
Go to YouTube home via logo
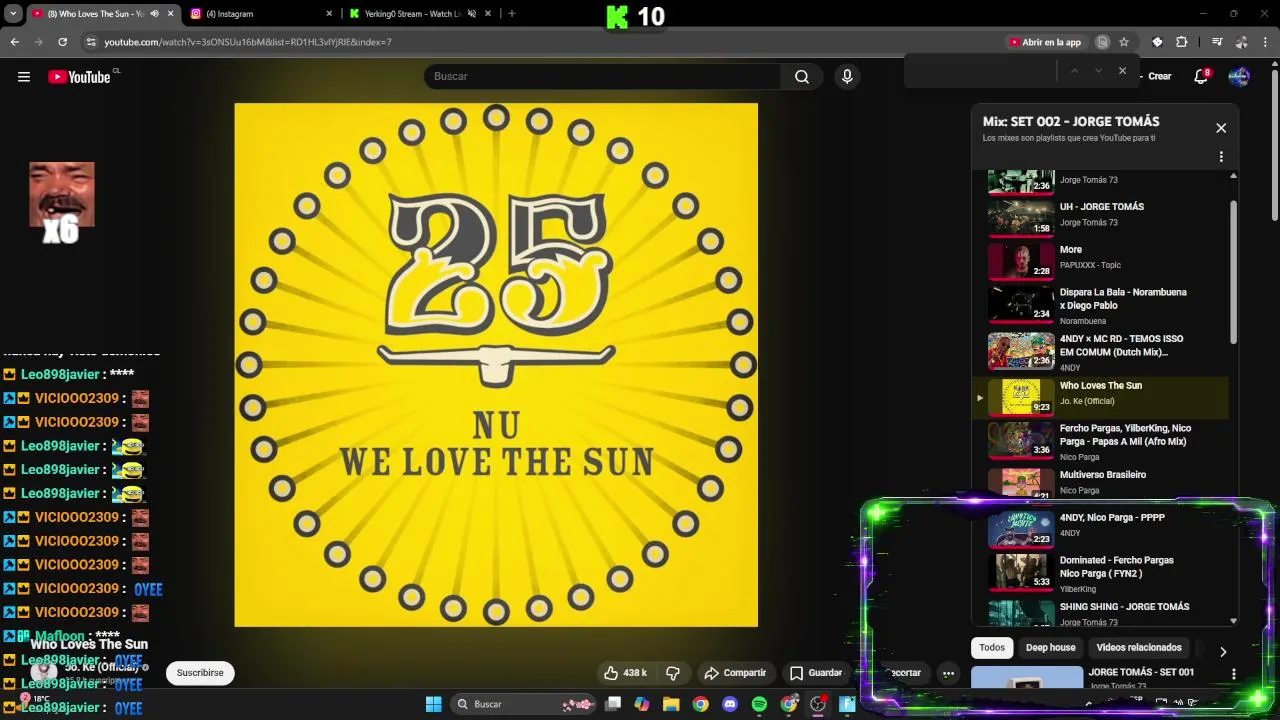pyautogui.click(x=79, y=77)
